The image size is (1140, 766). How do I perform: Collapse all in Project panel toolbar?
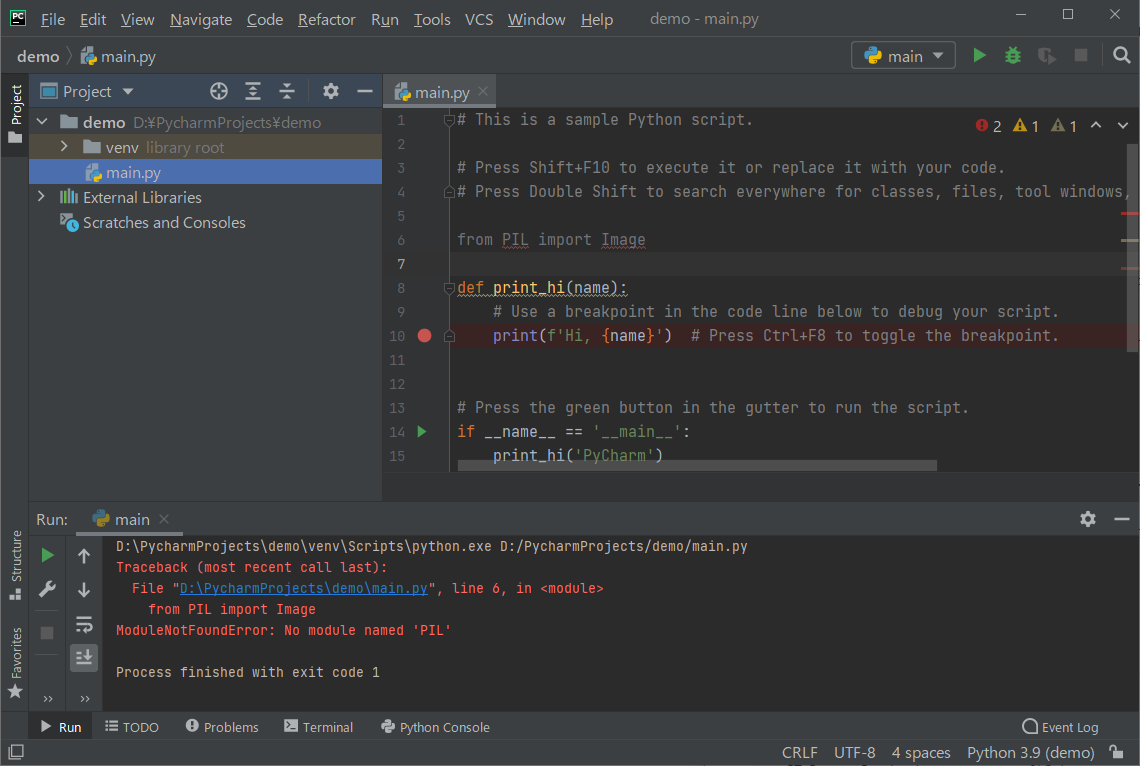[x=287, y=92]
